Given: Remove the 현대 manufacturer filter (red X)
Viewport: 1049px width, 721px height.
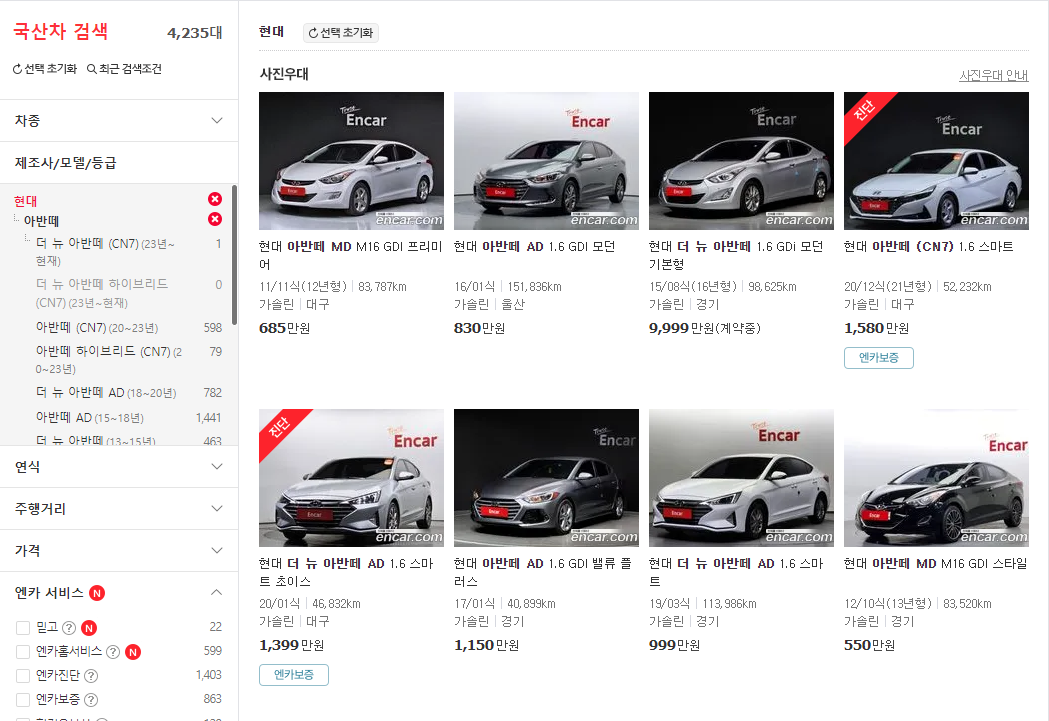Looking at the screenshot, I should (x=215, y=199).
